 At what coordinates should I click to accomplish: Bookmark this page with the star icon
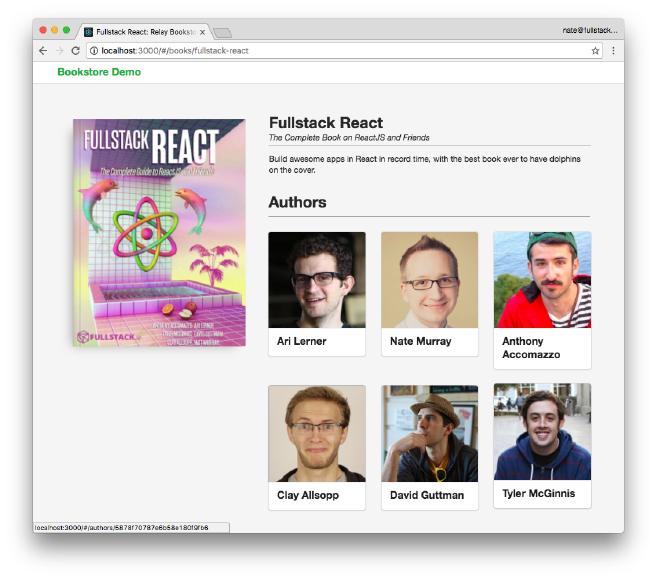point(595,51)
